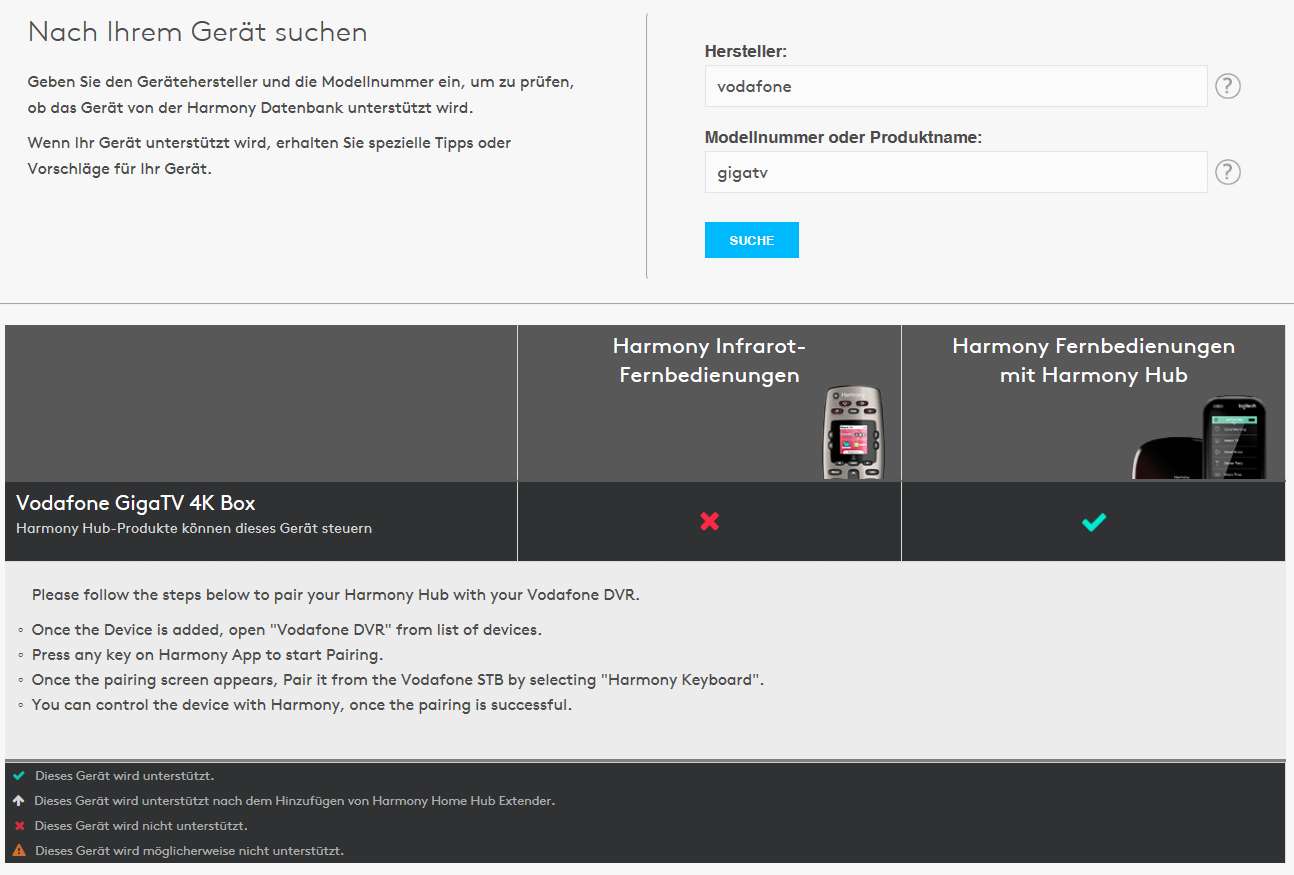Click the white up-arrow legend icon
Viewport: 1294px width, 875px height.
point(19,801)
